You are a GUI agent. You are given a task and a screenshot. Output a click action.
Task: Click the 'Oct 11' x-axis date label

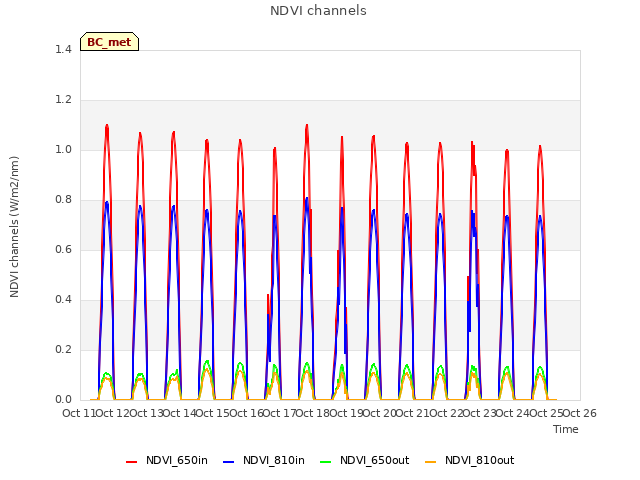point(79,413)
